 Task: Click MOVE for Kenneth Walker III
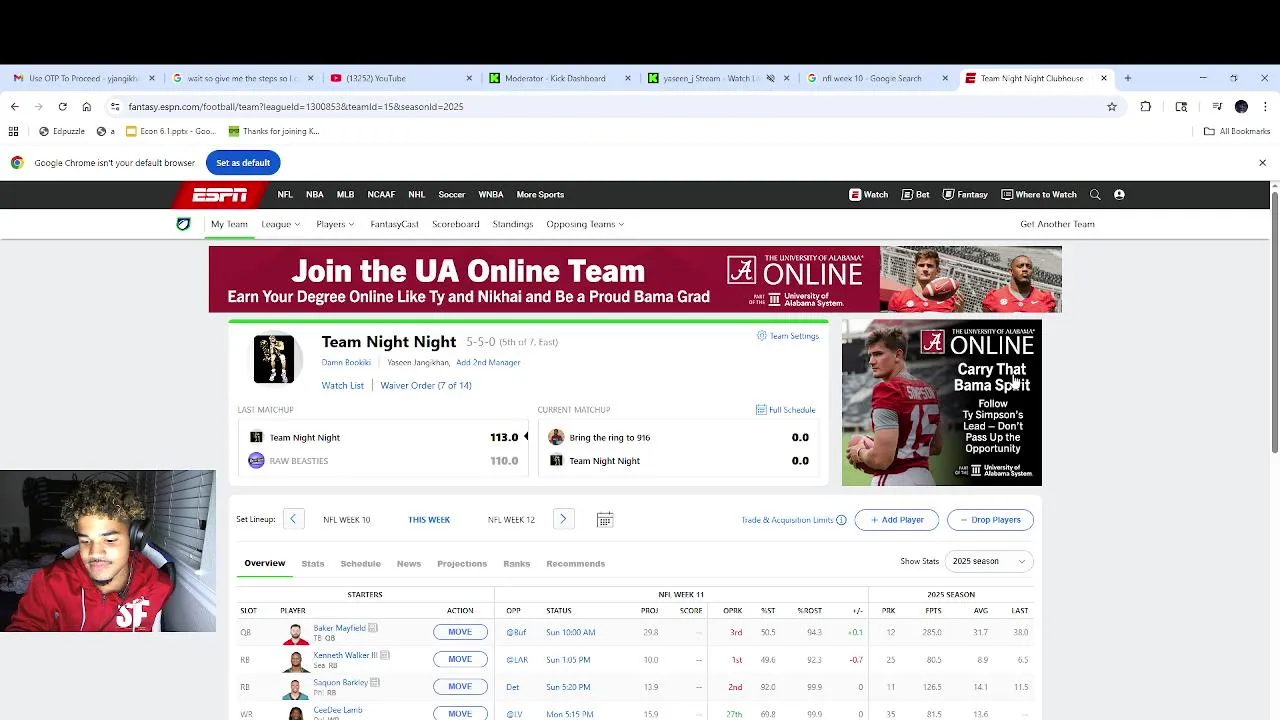(460, 659)
